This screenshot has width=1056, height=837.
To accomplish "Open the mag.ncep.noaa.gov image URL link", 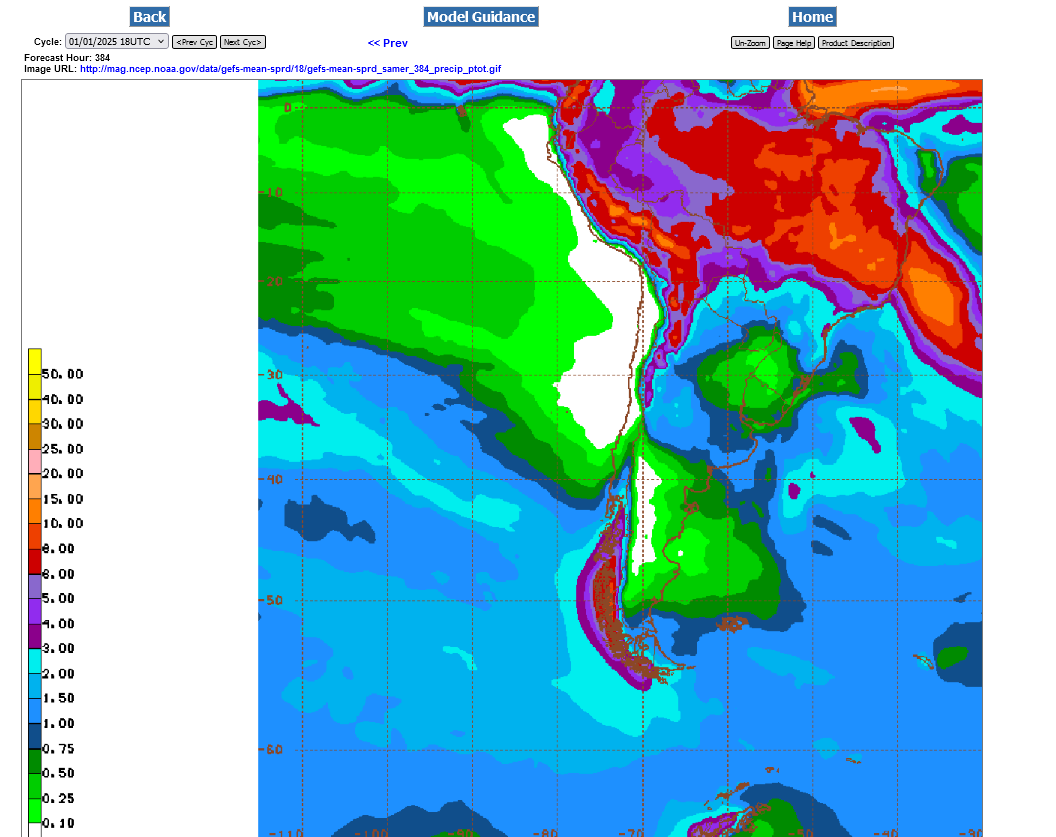I will (x=290, y=69).
